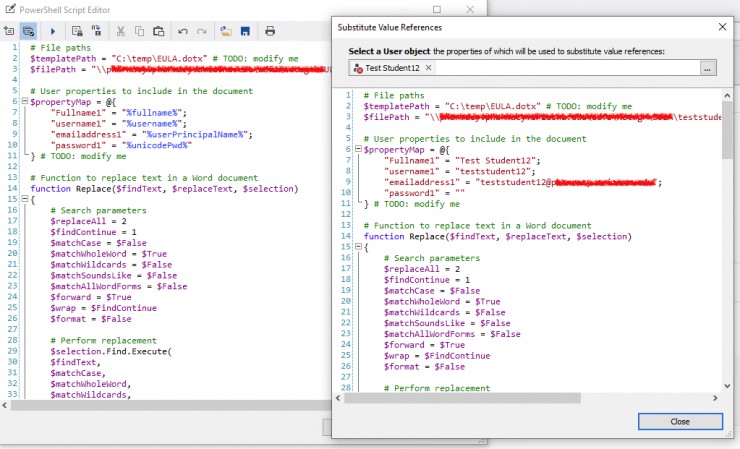This screenshot has height=449, width=740.
Task: Click the Redo arrow icon
Action: coord(202,31)
